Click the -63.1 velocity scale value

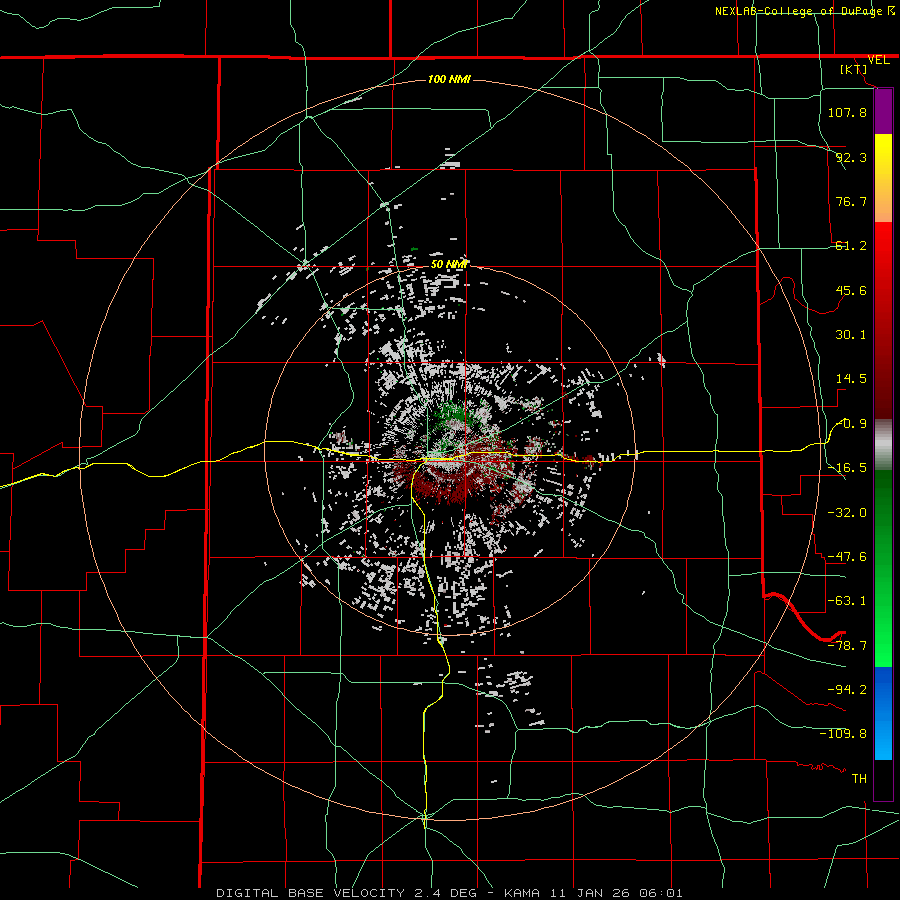847,601
